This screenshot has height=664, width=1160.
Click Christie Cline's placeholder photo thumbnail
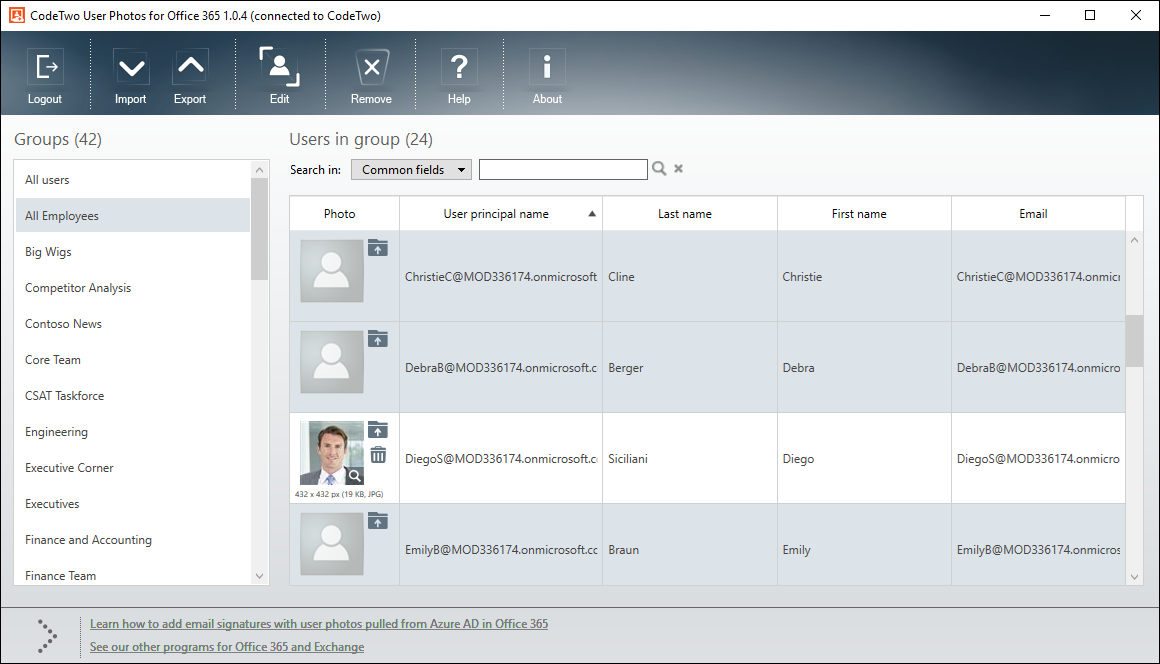pos(331,271)
